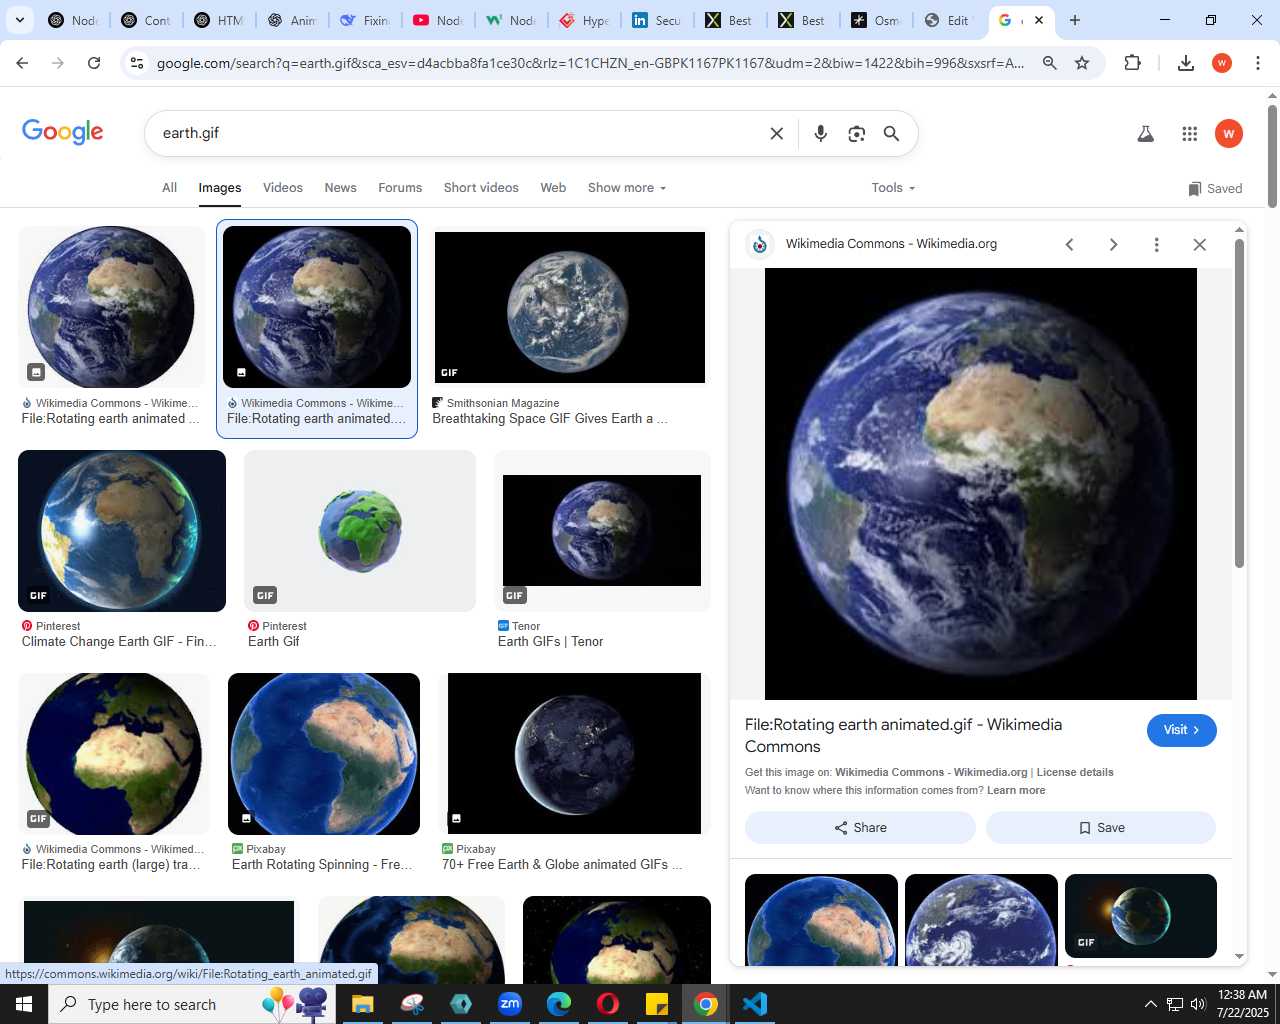Open Opera browser from the taskbar
Viewport: 1280px width, 1024px height.
coord(608,1004)
